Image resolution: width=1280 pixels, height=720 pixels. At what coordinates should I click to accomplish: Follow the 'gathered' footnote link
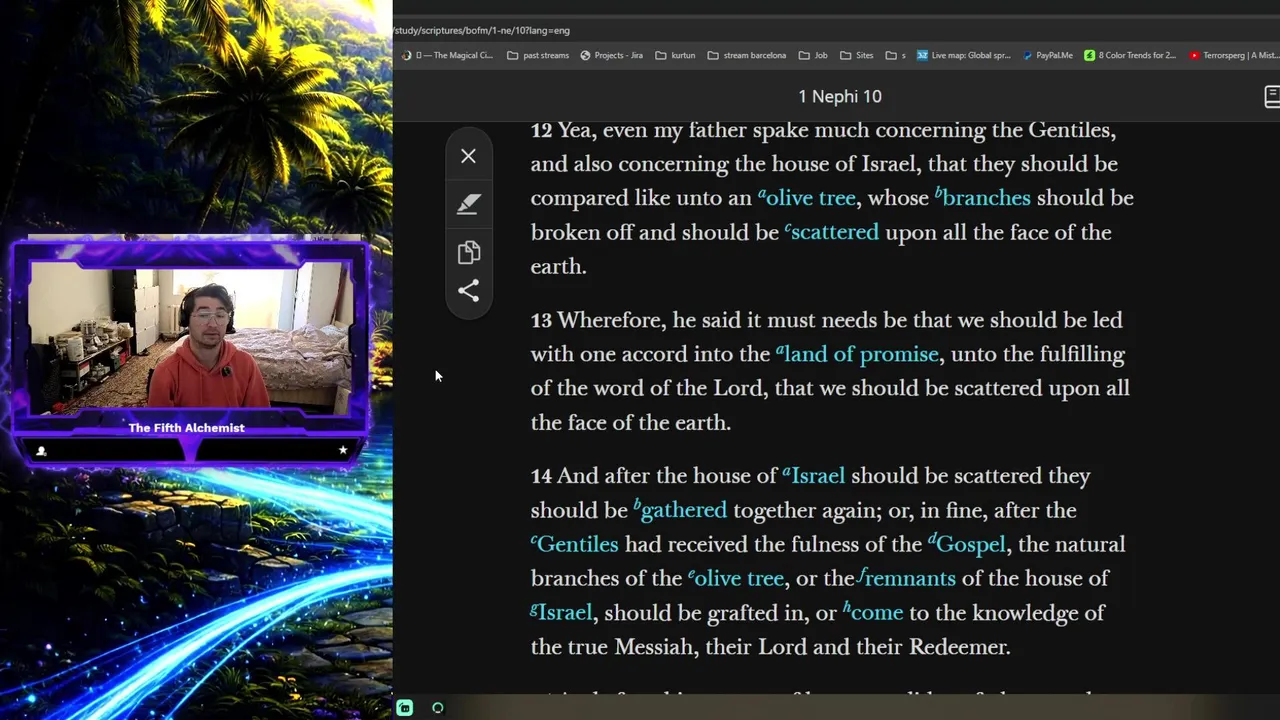click(x=680, y=510)
